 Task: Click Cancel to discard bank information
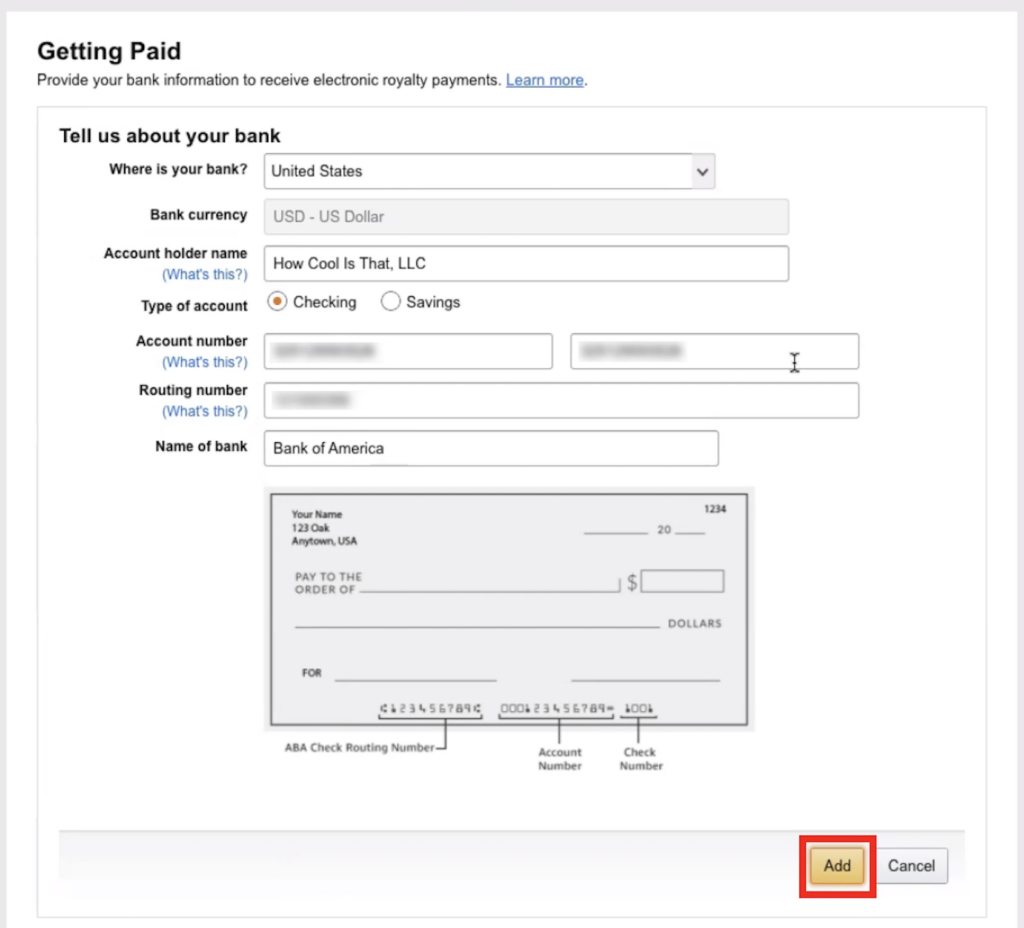tap(911, 866)
